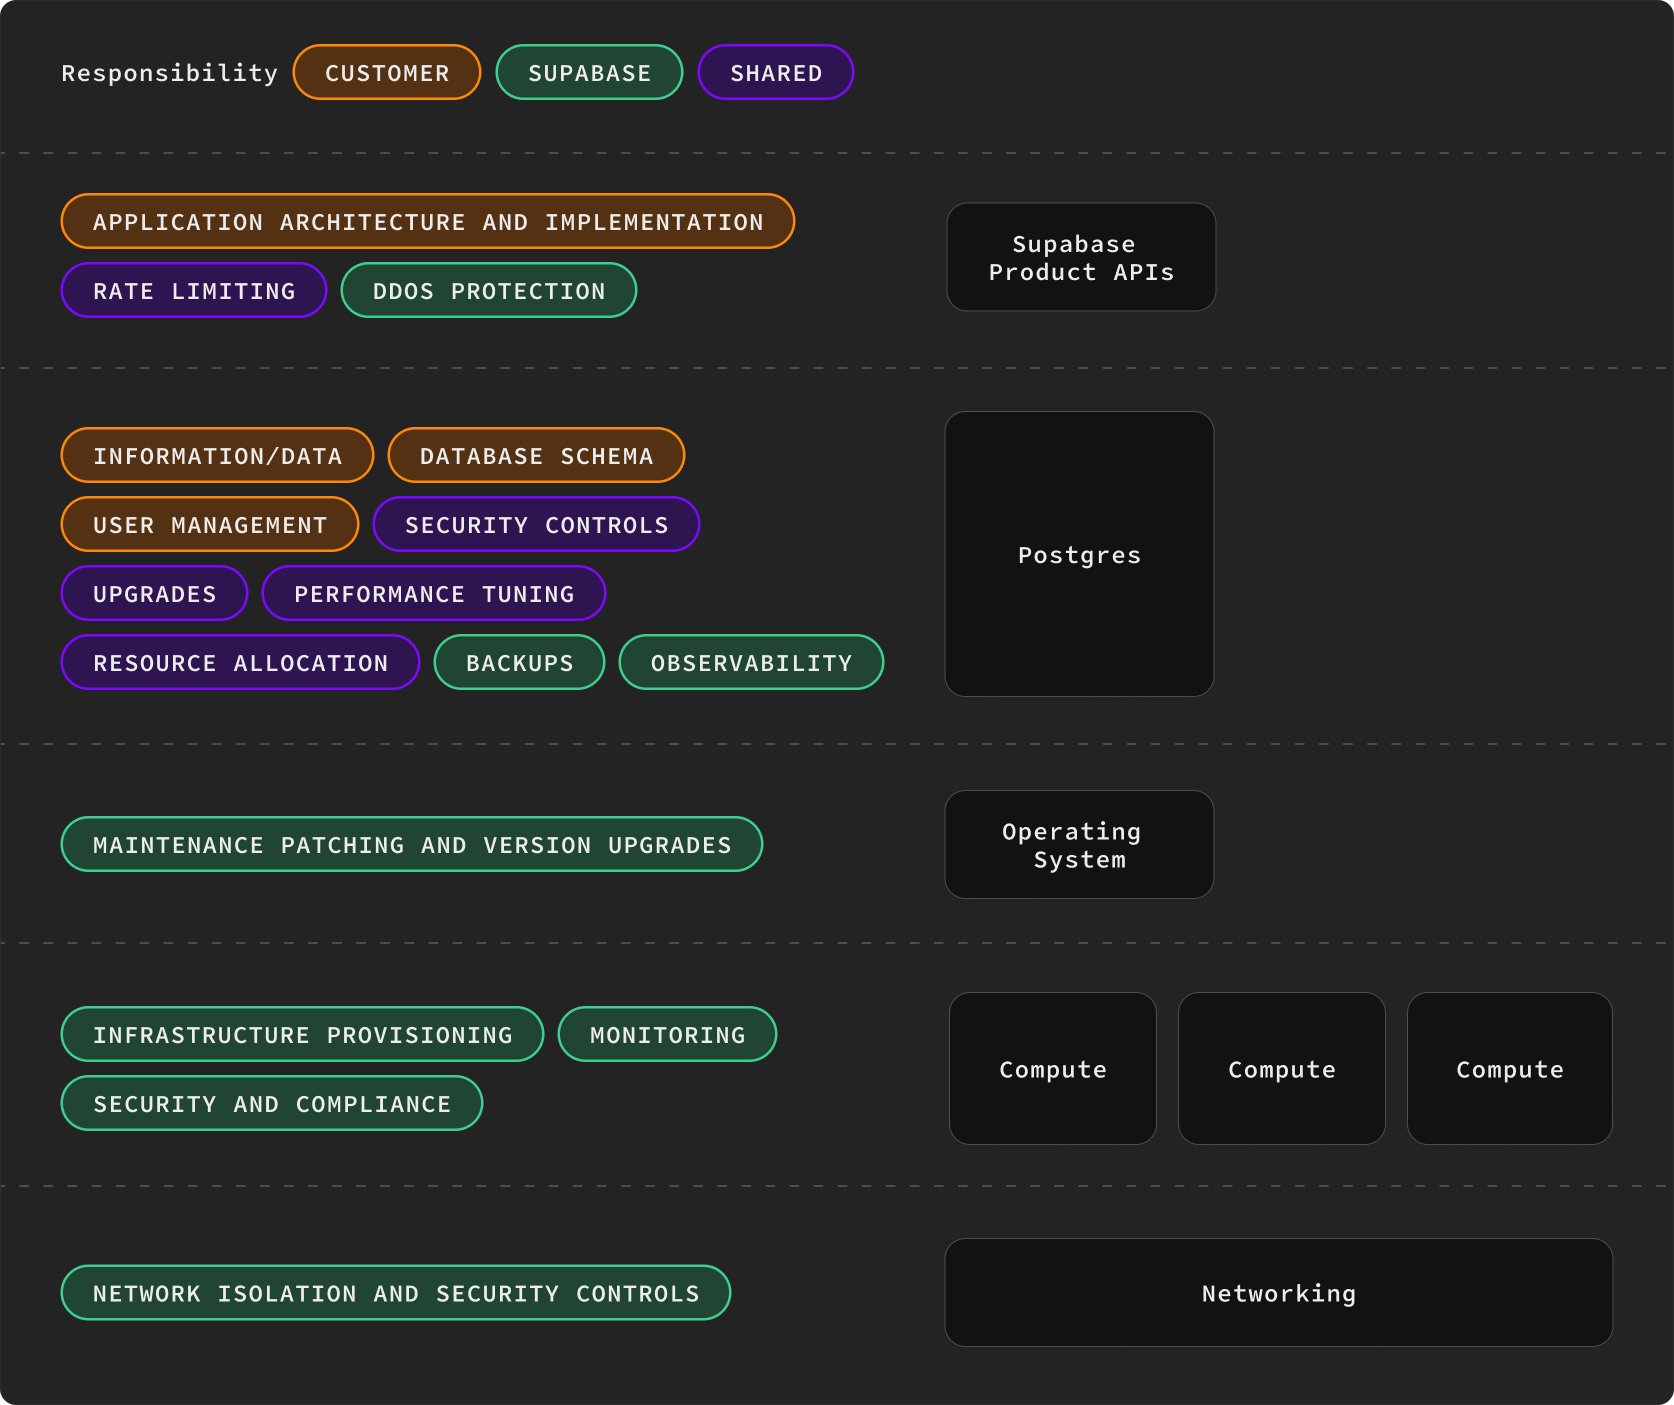The width and height of the screenshot is (1674, 1405).
Task: Click the Performance Tuning tag
Action: (434, 594)
